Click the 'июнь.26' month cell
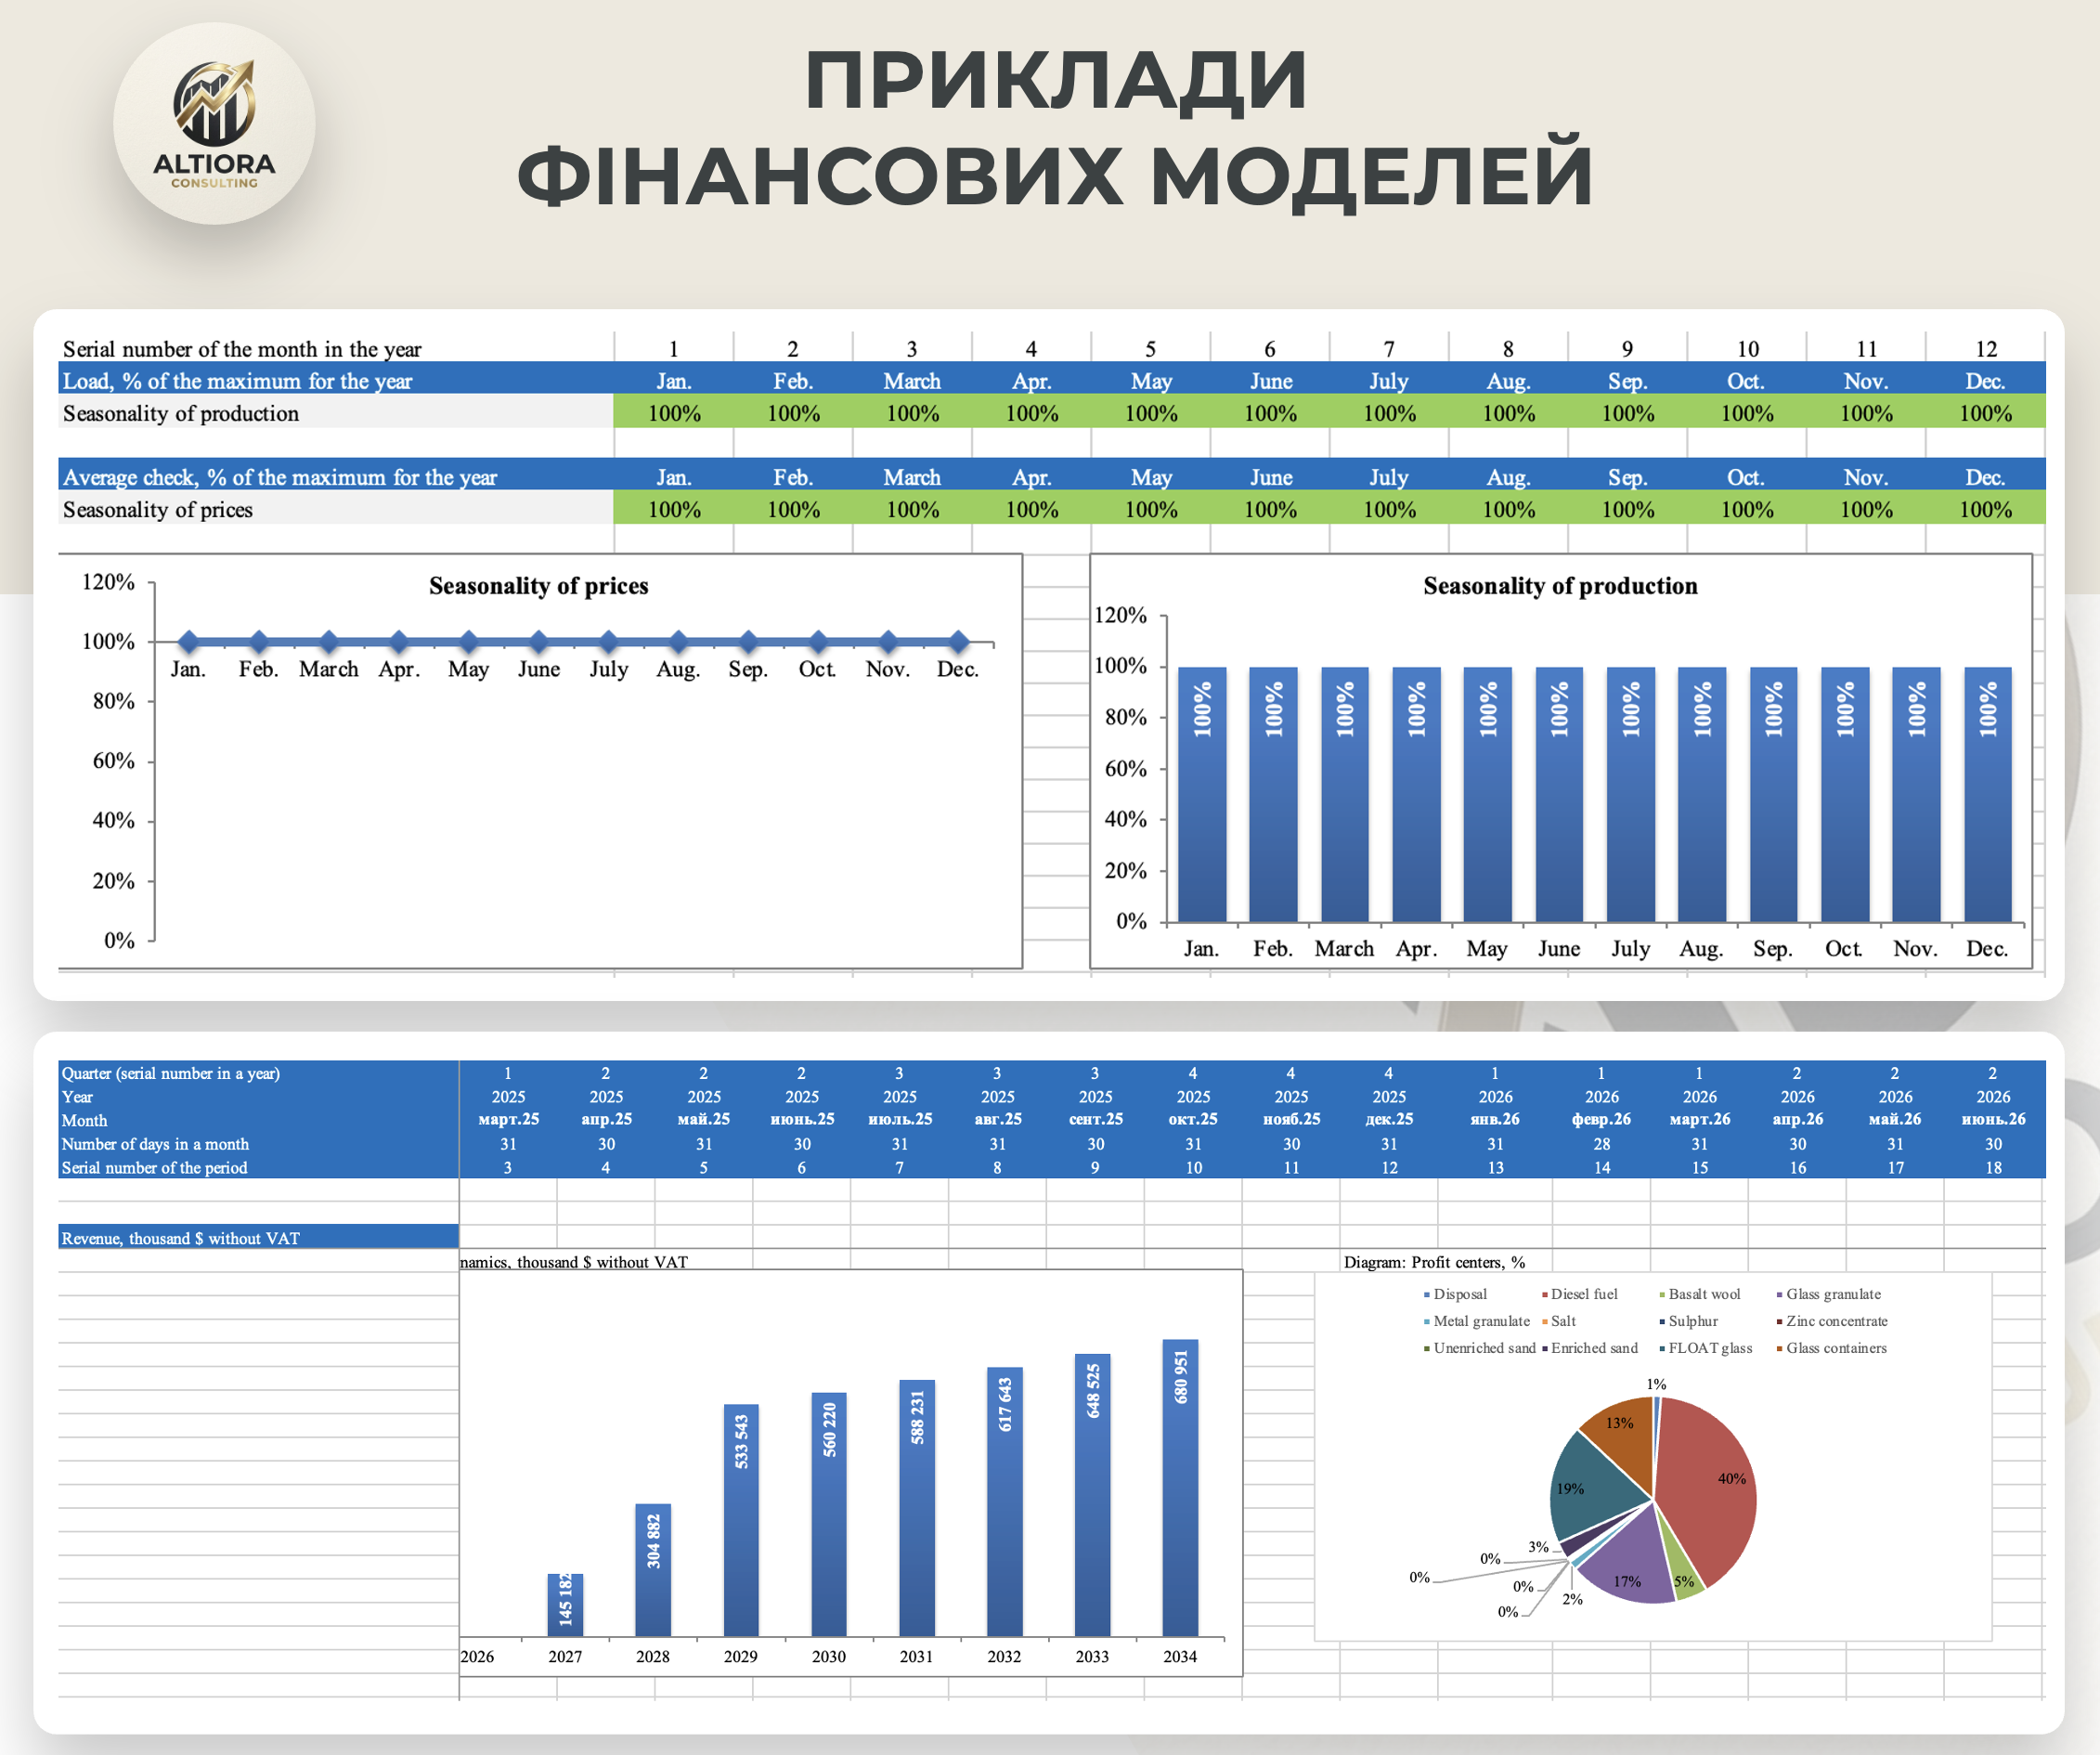Viewport: 2100px width, 1755px height. [x=1993, y=1119]
